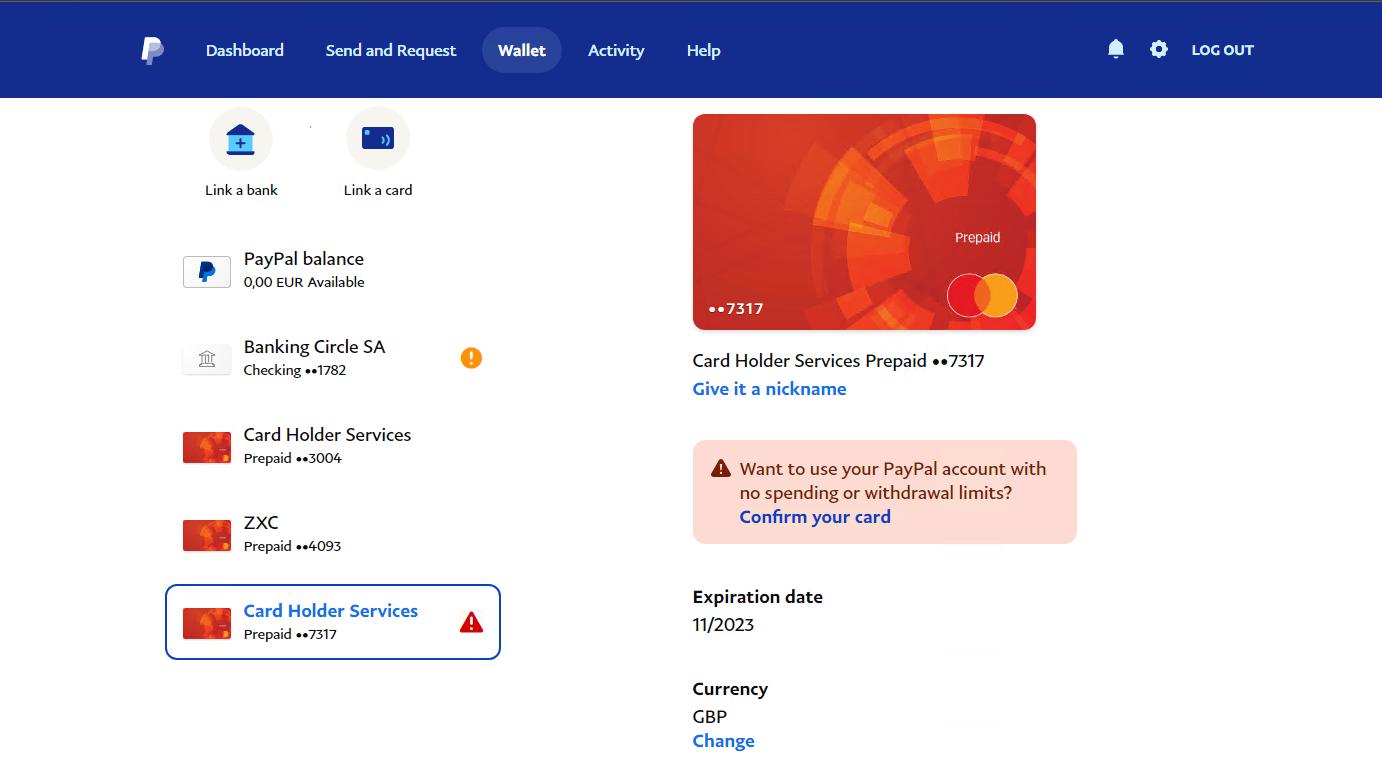
Task: Go to the Dashboard tab
Action: tap(245, 50)
